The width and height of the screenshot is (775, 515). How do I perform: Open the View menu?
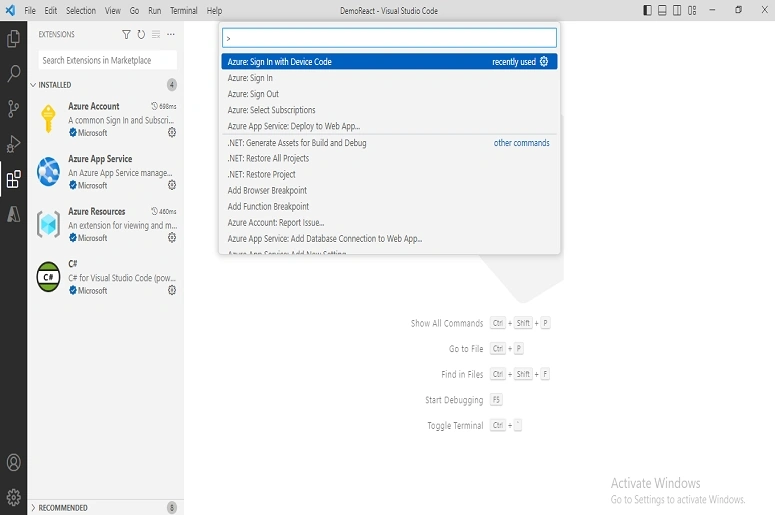(113, 10)
